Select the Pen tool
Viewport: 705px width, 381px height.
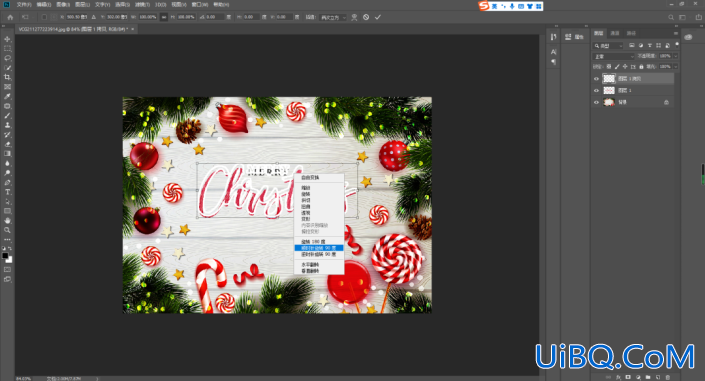coord(7,183)
